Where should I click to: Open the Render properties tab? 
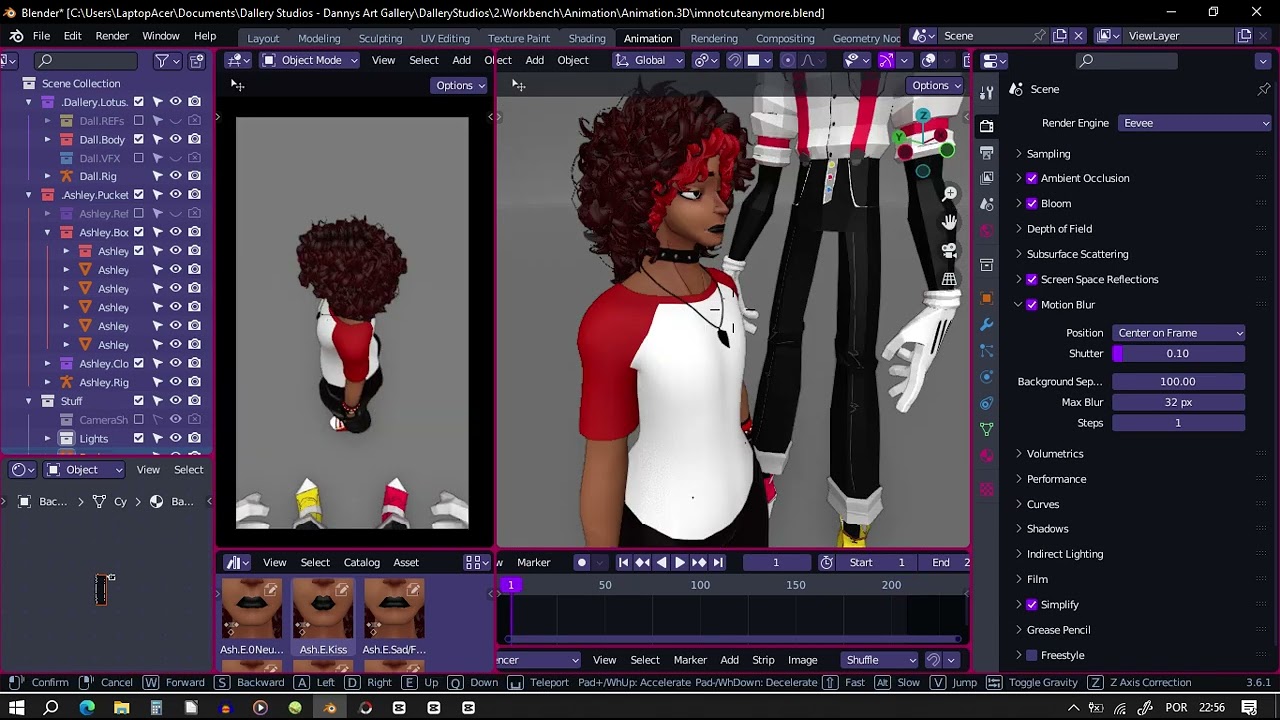click(987, 126)
